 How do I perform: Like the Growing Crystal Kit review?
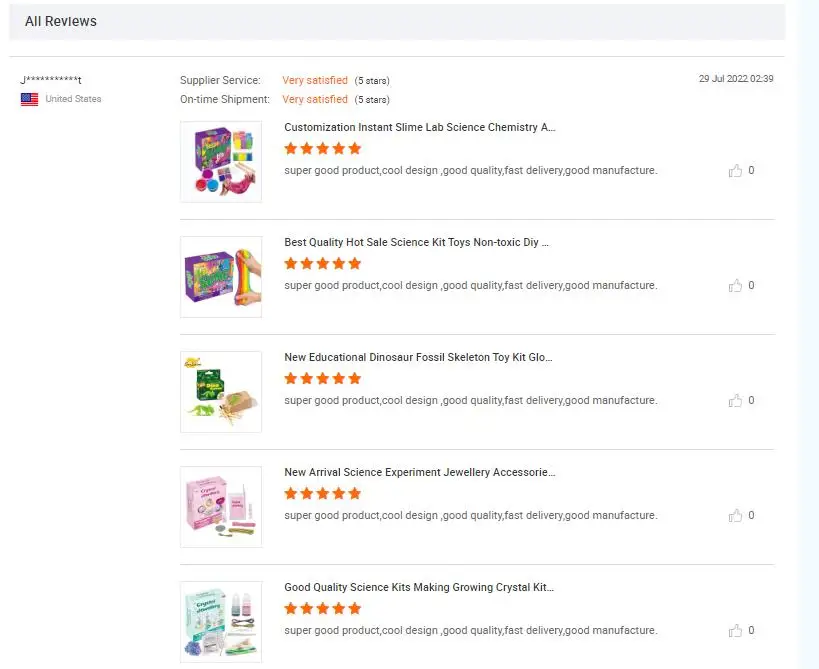pos(736,631)
